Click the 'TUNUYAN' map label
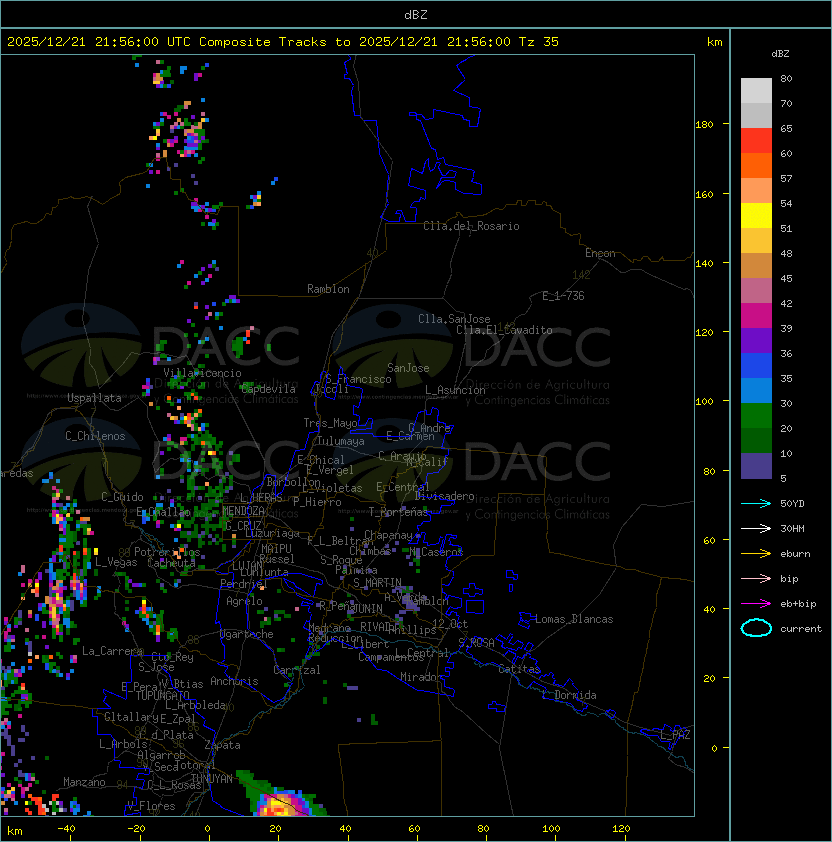Screen dimensions: 832x842 212,779
